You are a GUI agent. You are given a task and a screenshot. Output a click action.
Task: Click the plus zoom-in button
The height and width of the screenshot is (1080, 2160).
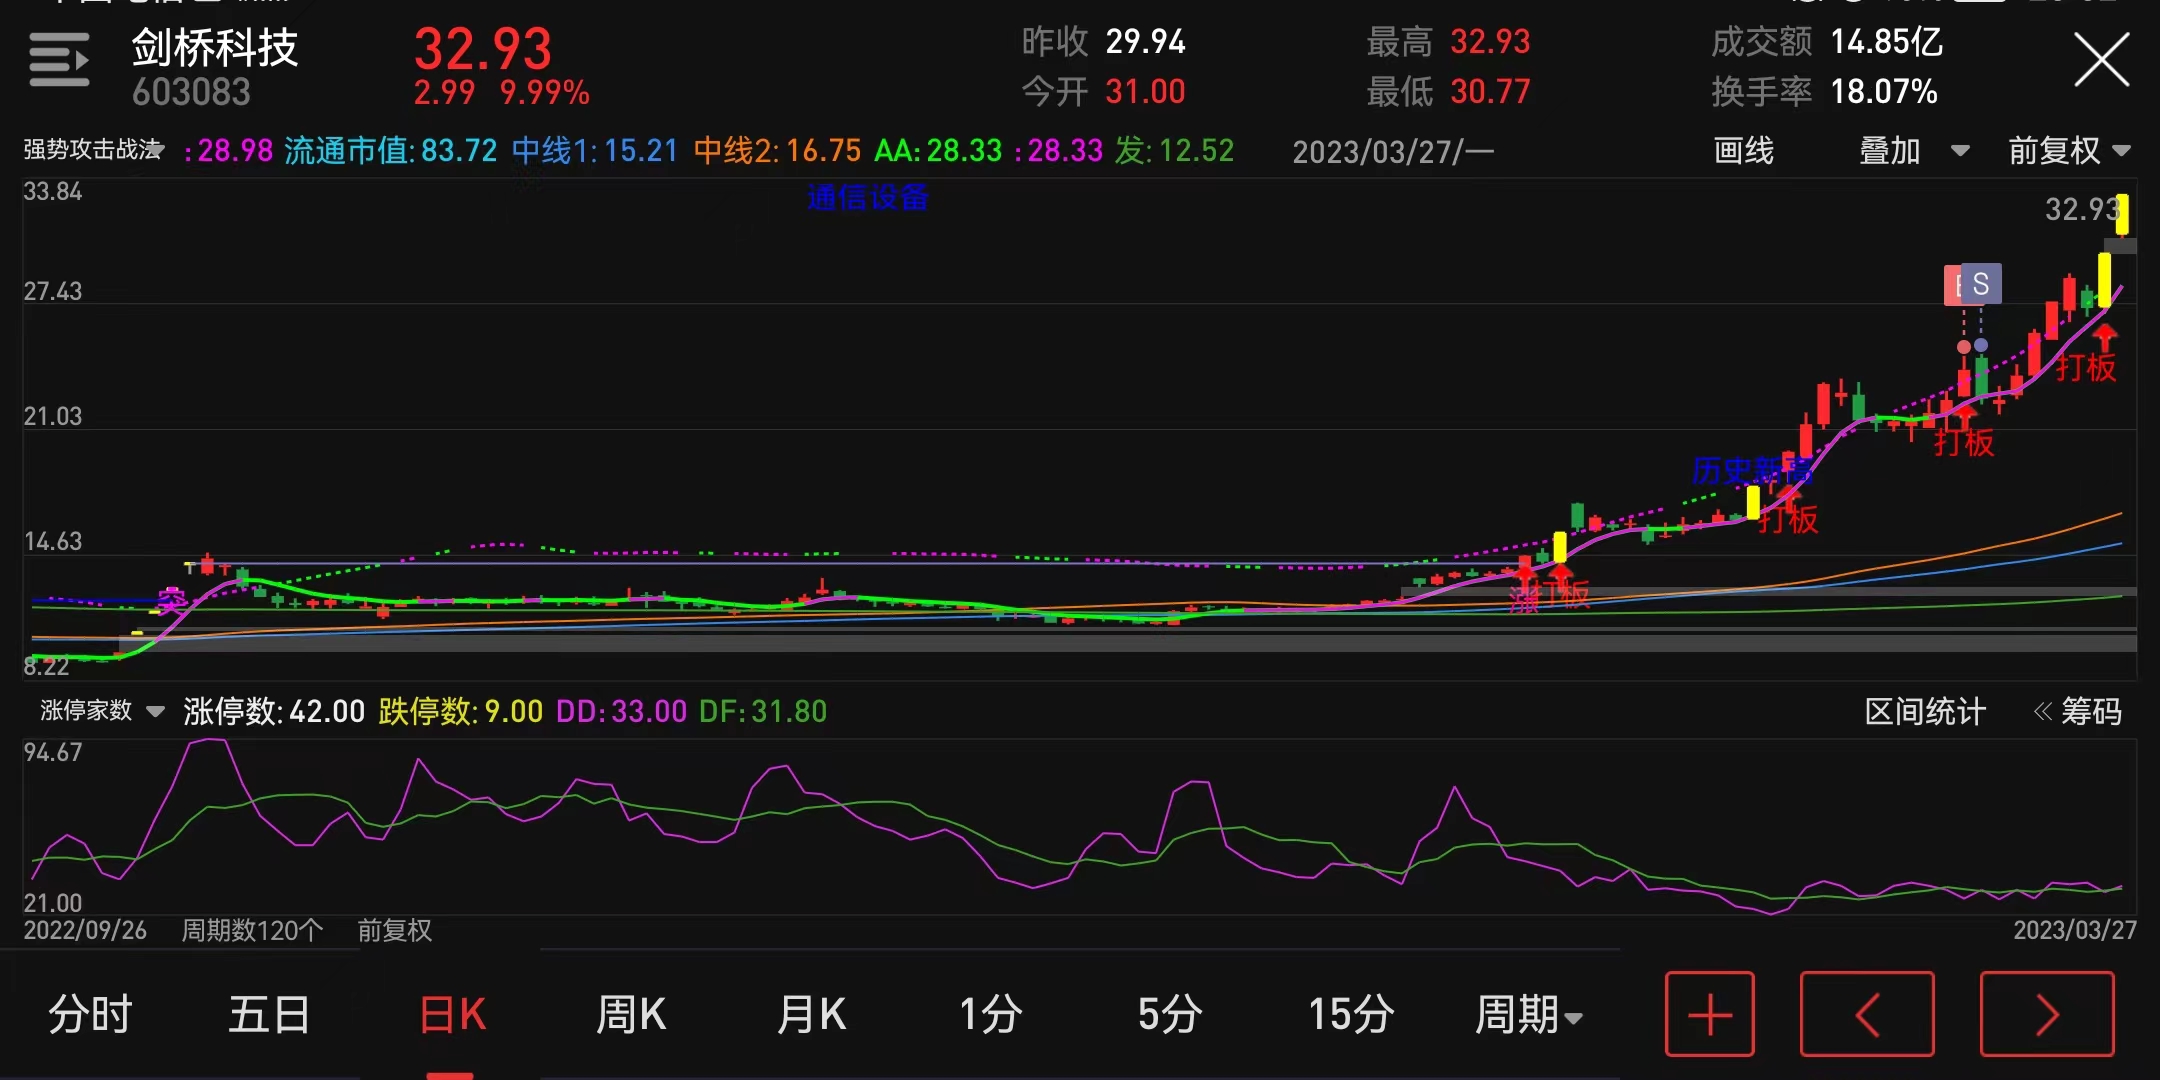(1709, 1014)
